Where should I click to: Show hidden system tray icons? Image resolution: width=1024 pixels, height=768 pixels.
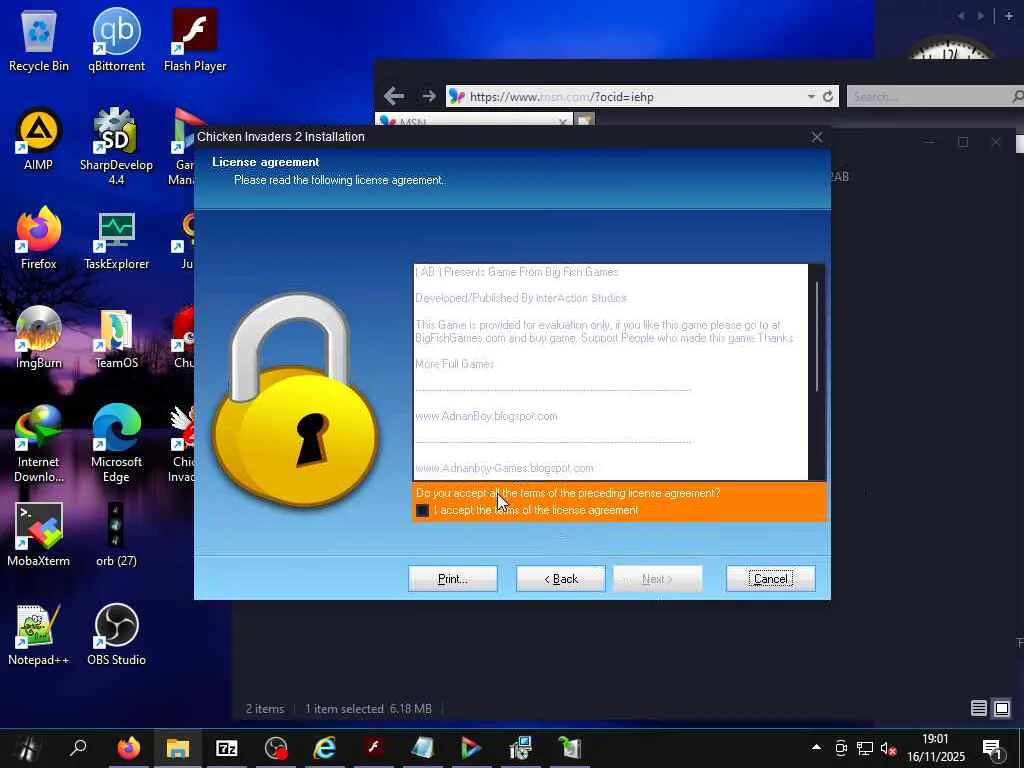[816, 747]
